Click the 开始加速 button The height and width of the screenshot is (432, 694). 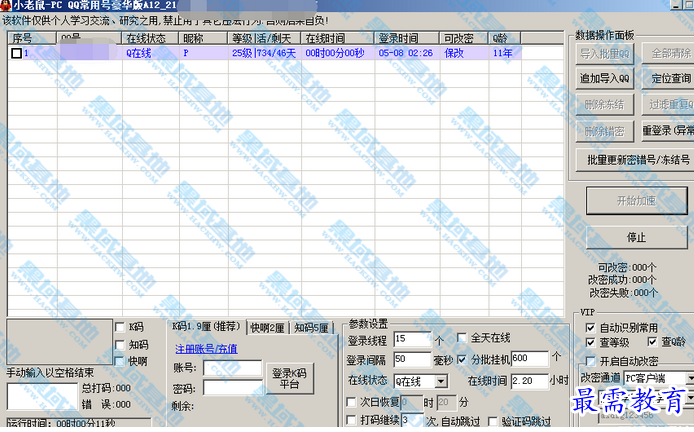coord(636,201)
